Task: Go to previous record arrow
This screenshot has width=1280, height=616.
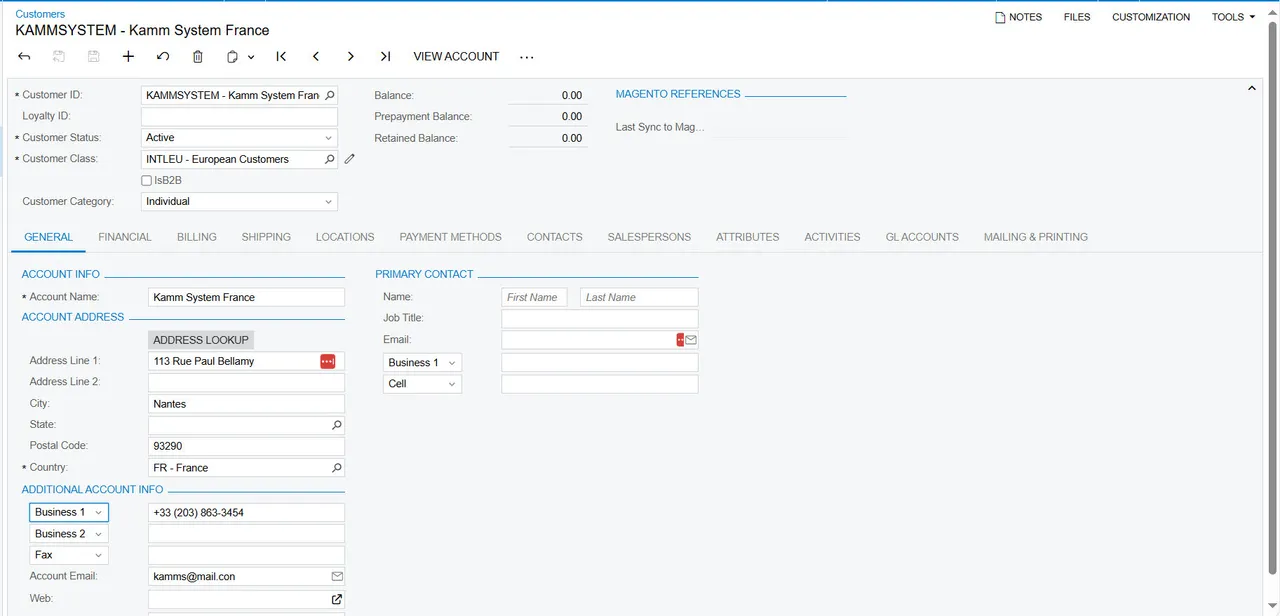Action: (x=316, y=57)
